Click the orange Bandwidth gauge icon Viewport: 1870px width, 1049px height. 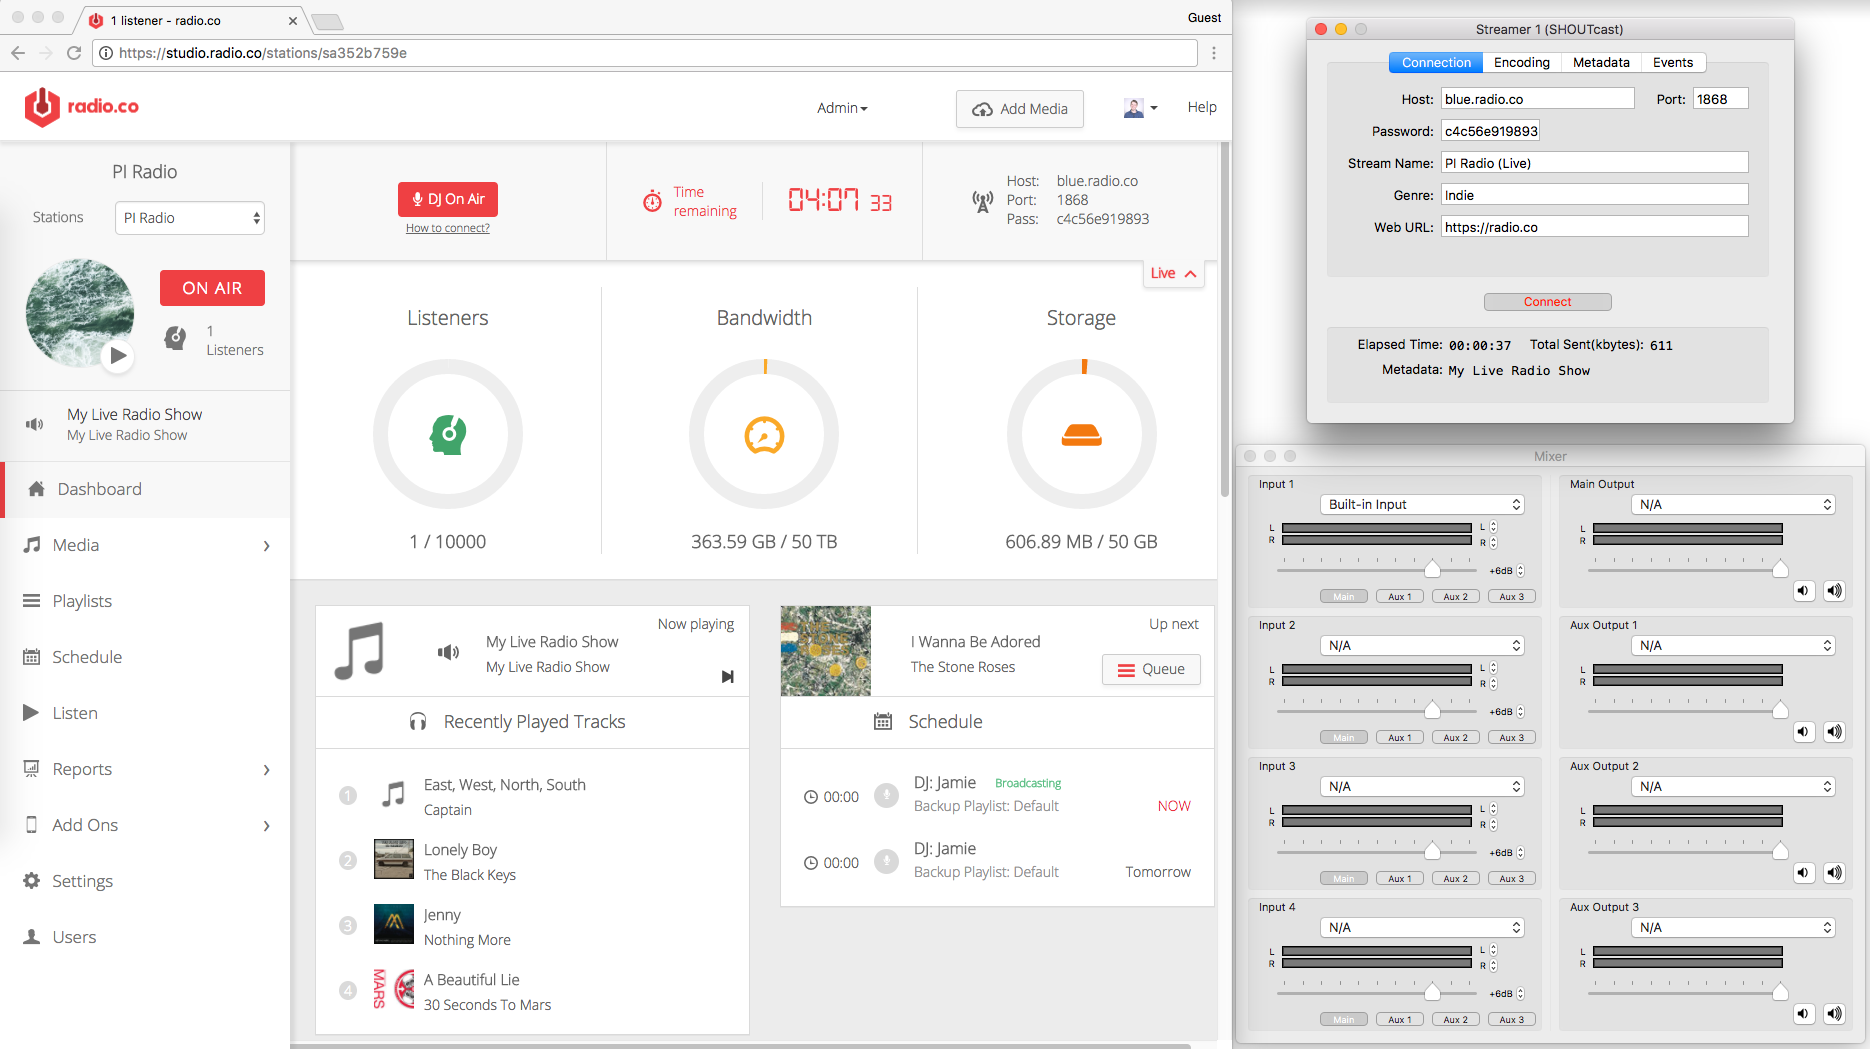coord(764,435)
